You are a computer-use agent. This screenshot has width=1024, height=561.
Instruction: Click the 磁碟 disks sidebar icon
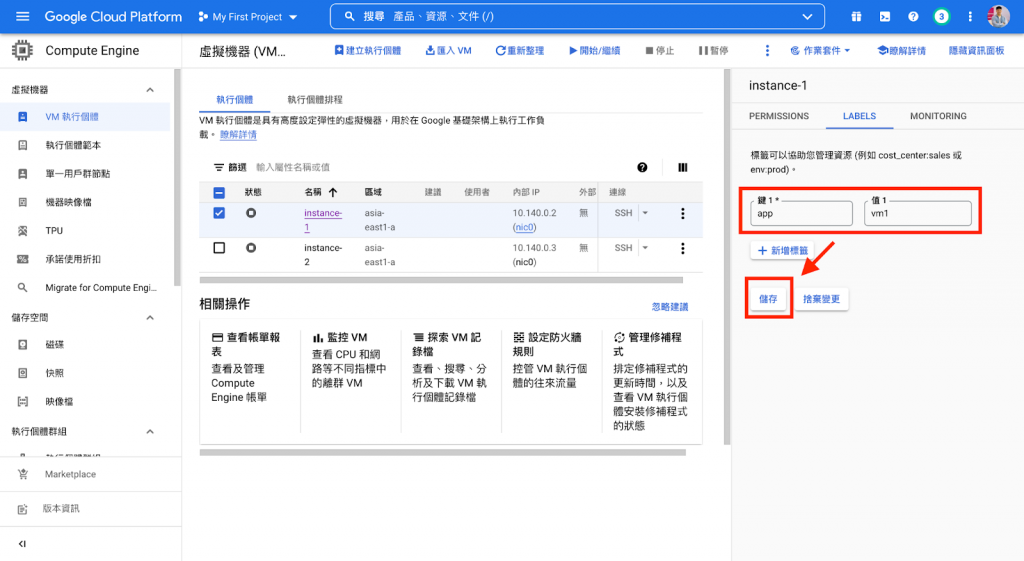tap(23, 344)
